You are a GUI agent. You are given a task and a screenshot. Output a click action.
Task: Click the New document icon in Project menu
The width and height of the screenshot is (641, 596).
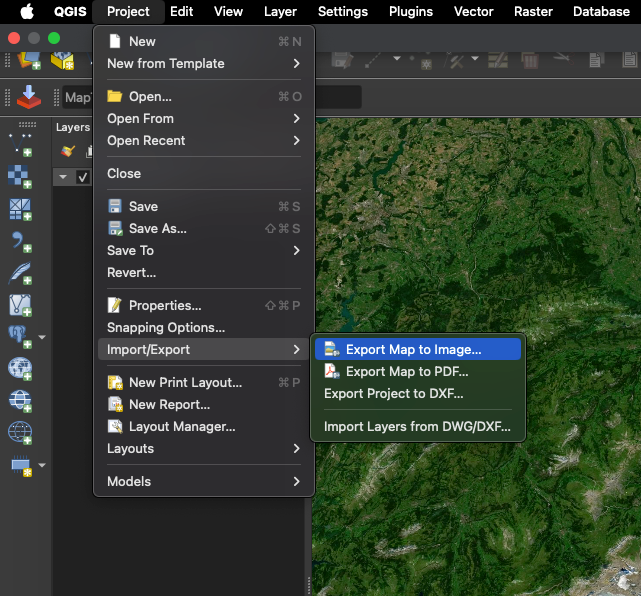(x=115, y=41)
